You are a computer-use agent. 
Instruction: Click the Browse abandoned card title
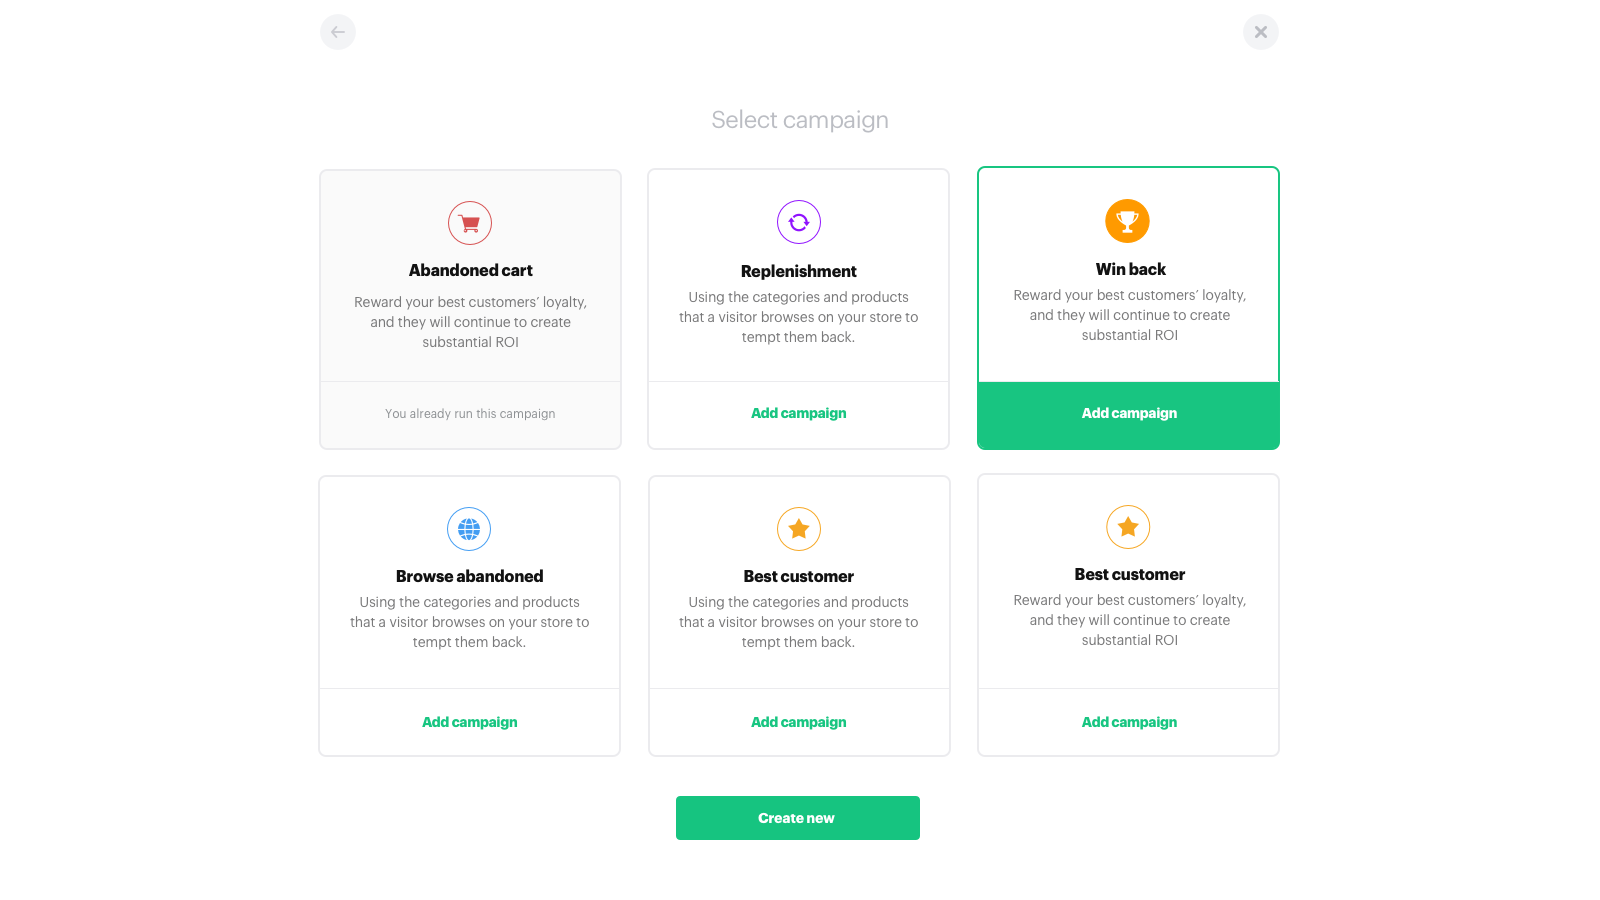tap(469, 576)
